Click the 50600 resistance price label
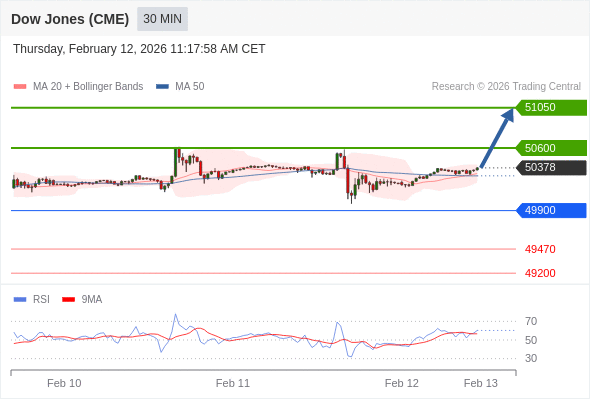The width and height of the screenshot is (590, 400). pos(551,148)
